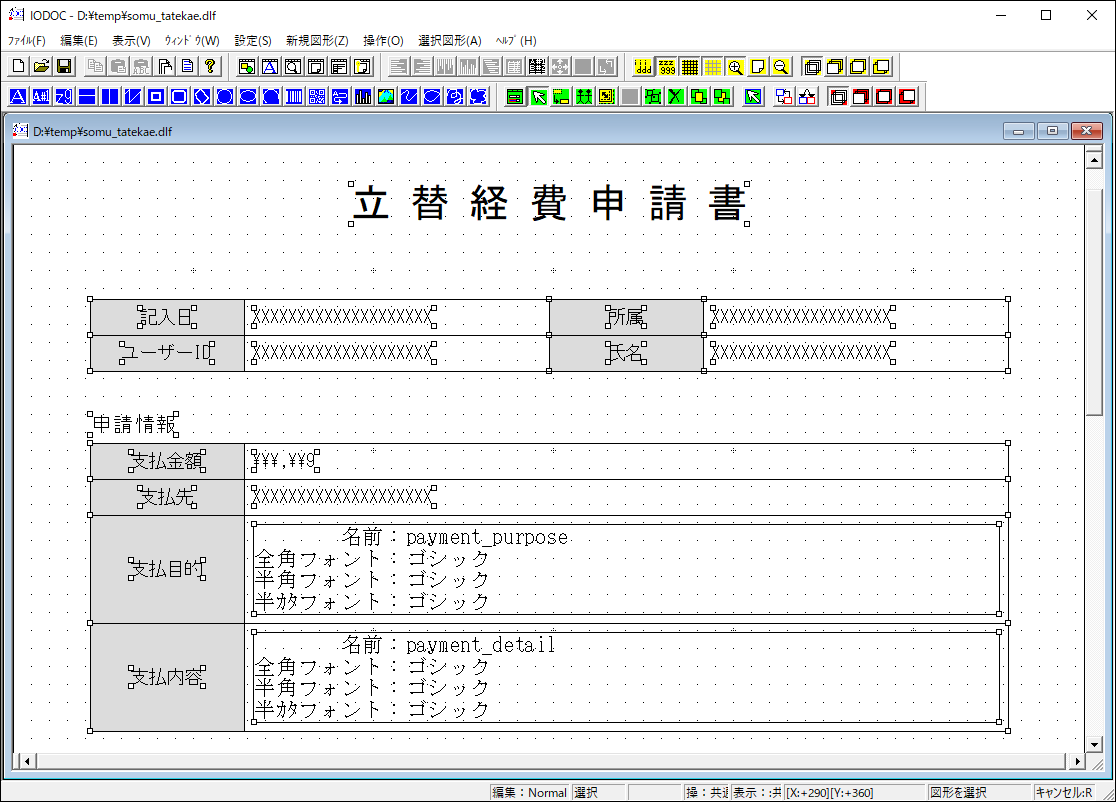Open the 新規図形(Z) menu
The width and height of the screenshot is (1116, 802).
tap(317, 41)
